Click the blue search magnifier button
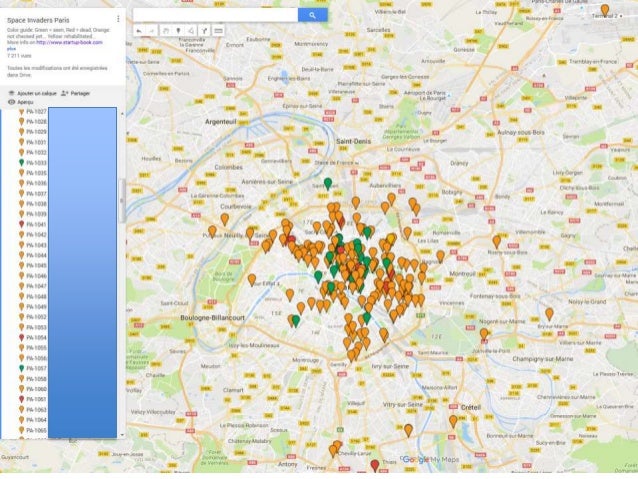The image size is (638, 479). (312, 15)
